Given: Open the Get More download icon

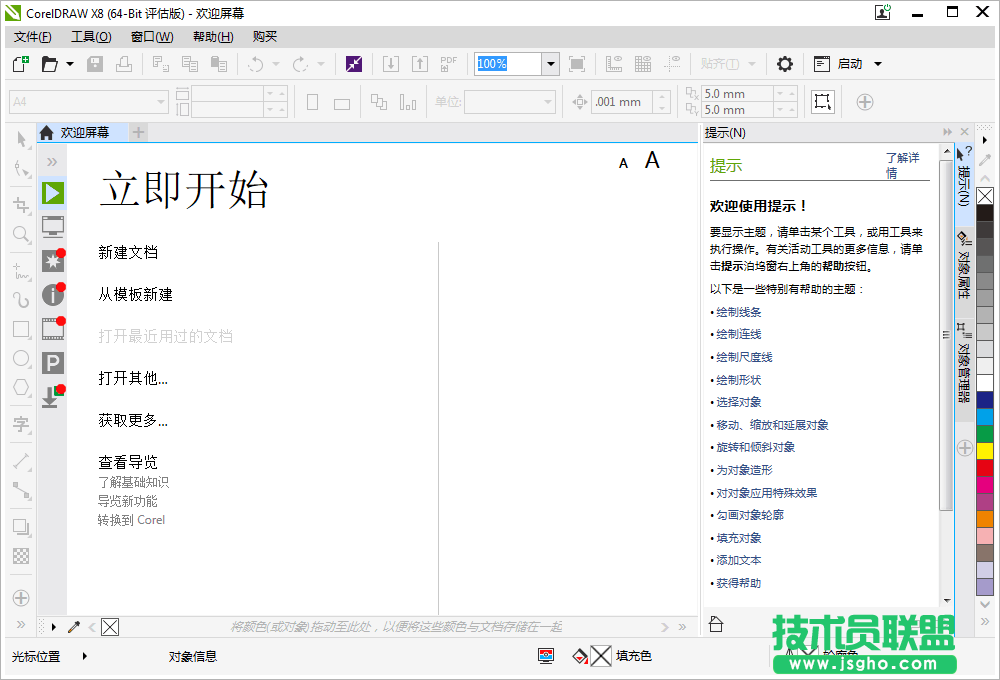Looking at the screenshot, I should click(x=53, y=396).
